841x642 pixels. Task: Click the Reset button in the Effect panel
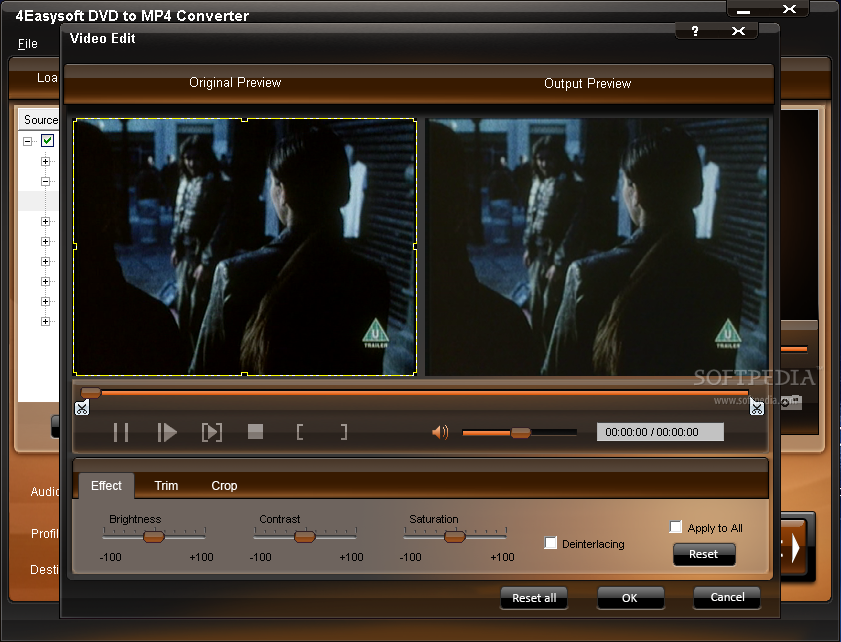pyautogui.click(x=704, y=554)
